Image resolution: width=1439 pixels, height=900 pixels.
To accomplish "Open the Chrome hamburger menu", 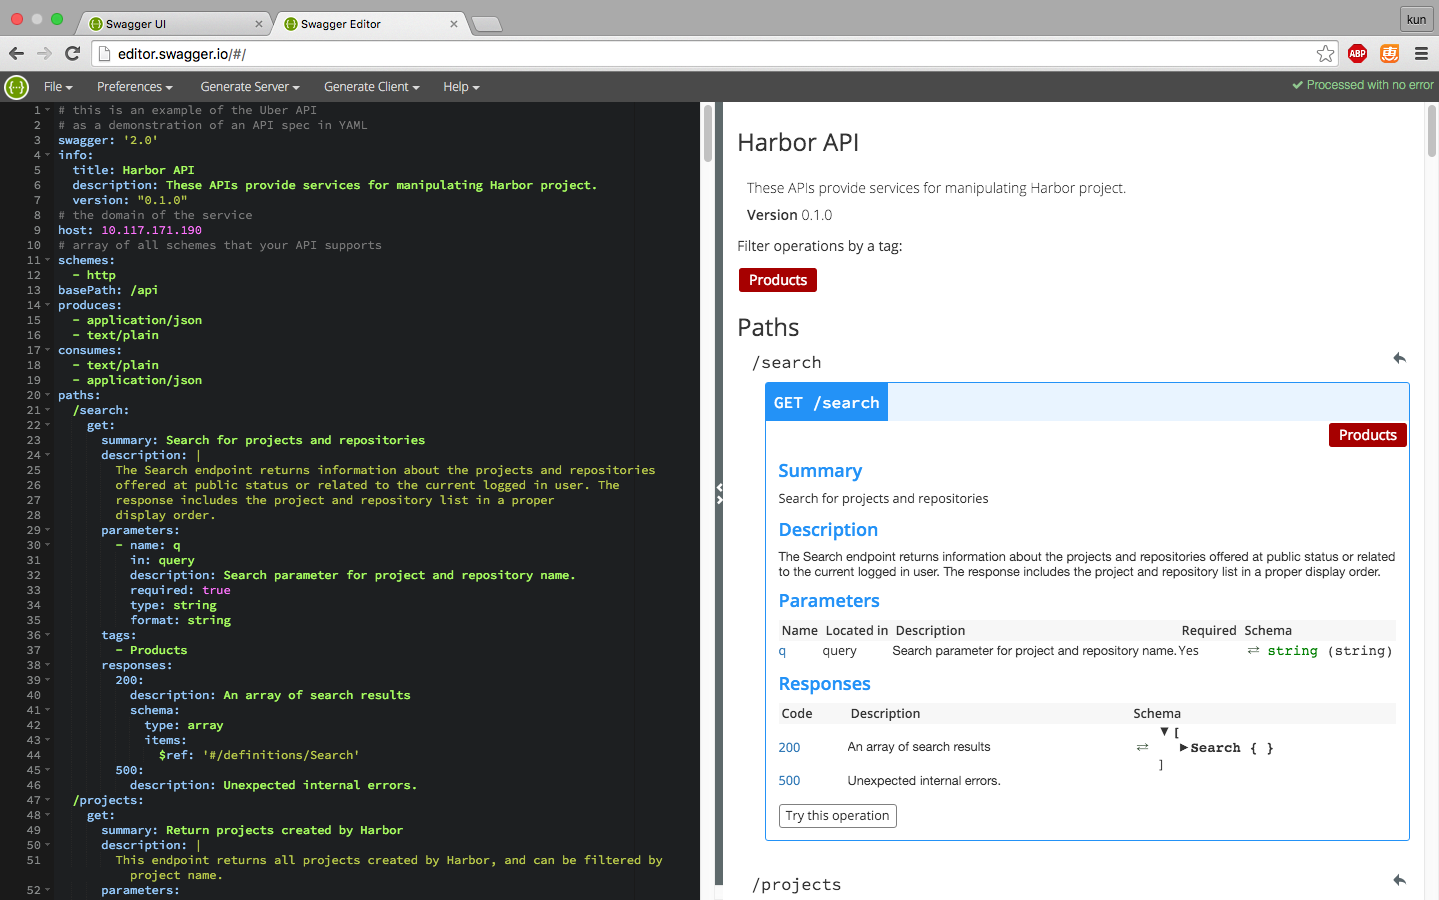I will pos(1421,54).
